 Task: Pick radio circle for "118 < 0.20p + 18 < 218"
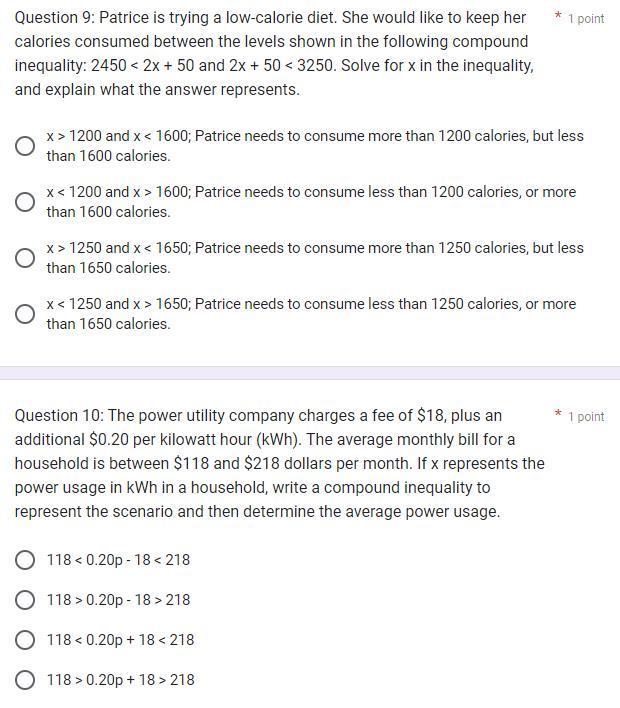coord(26,640)
